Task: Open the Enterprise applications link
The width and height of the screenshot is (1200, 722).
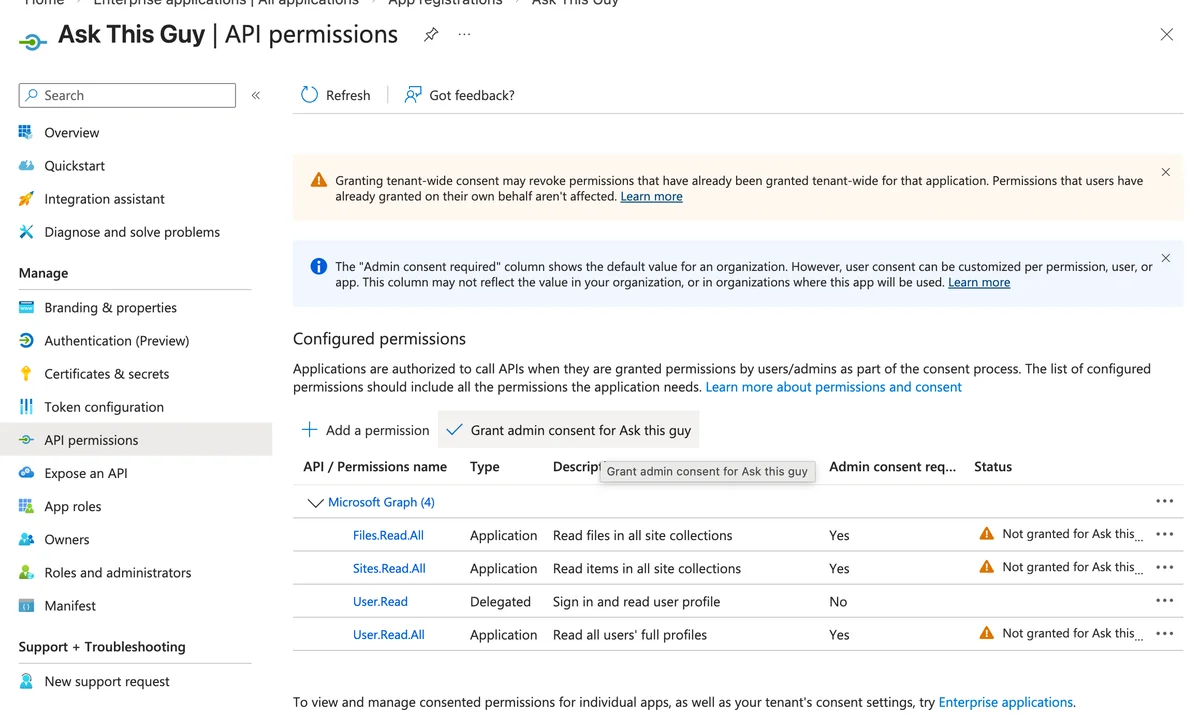Action: pyautogui.click(x=1005, y=702)
